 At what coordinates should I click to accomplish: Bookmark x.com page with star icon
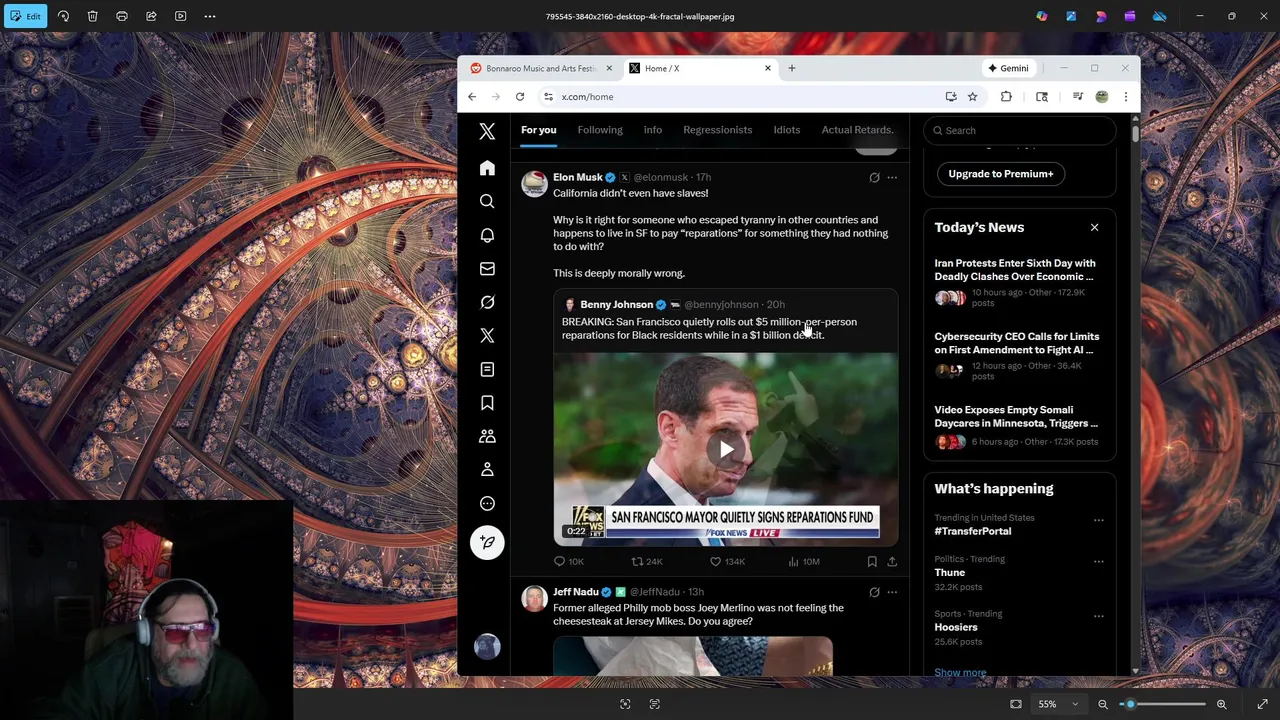tap(972, 97)
